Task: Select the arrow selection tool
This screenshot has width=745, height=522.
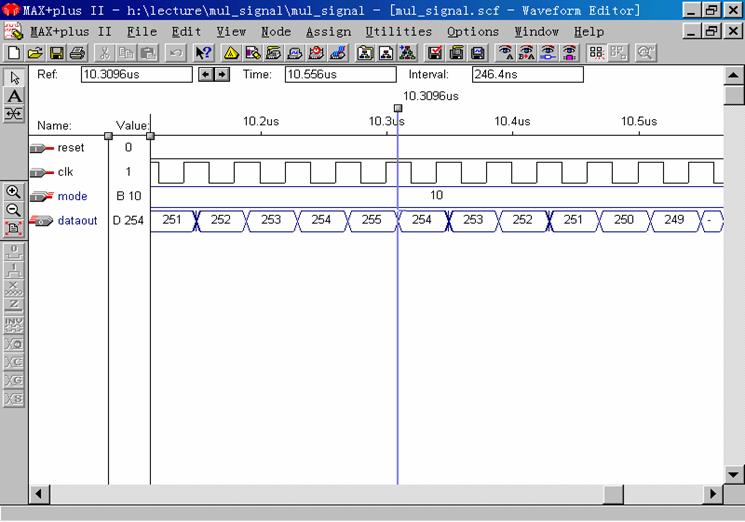Action: [x=14, y=77]
